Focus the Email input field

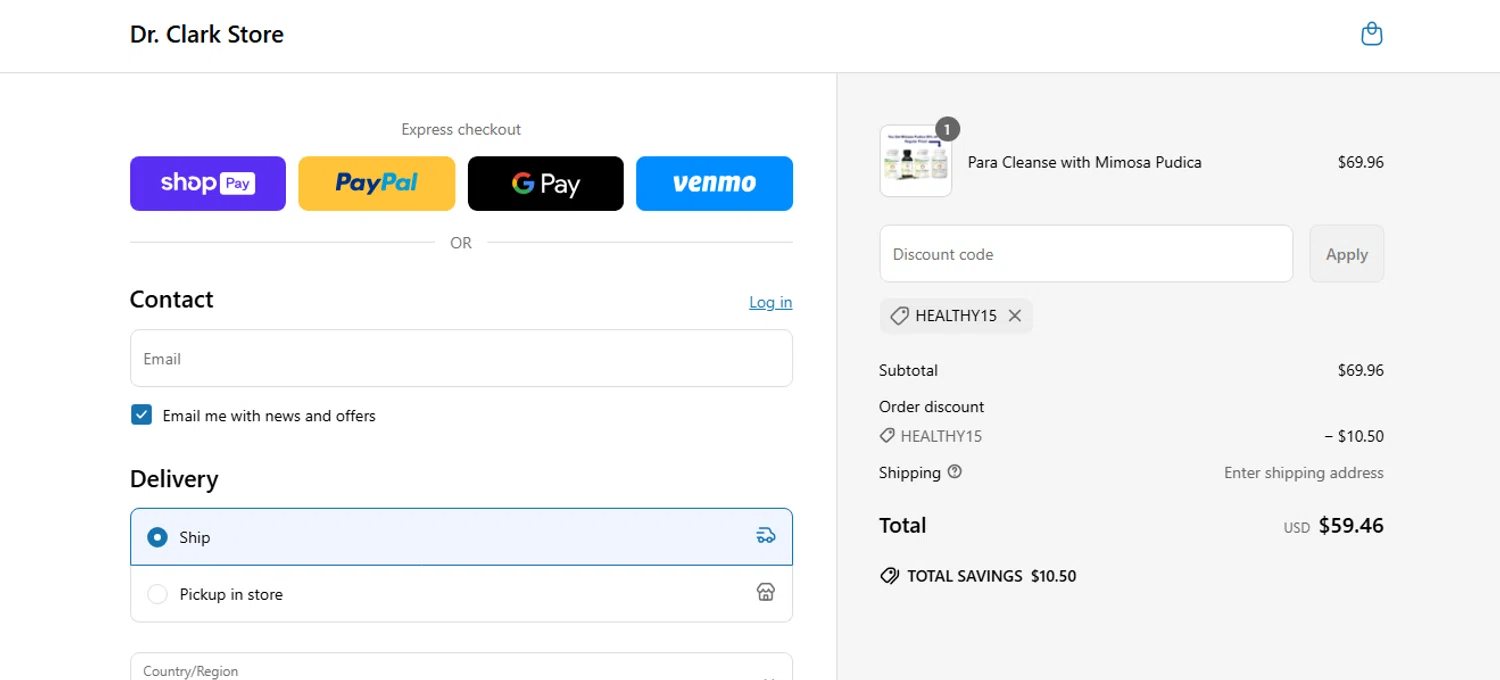461,358
